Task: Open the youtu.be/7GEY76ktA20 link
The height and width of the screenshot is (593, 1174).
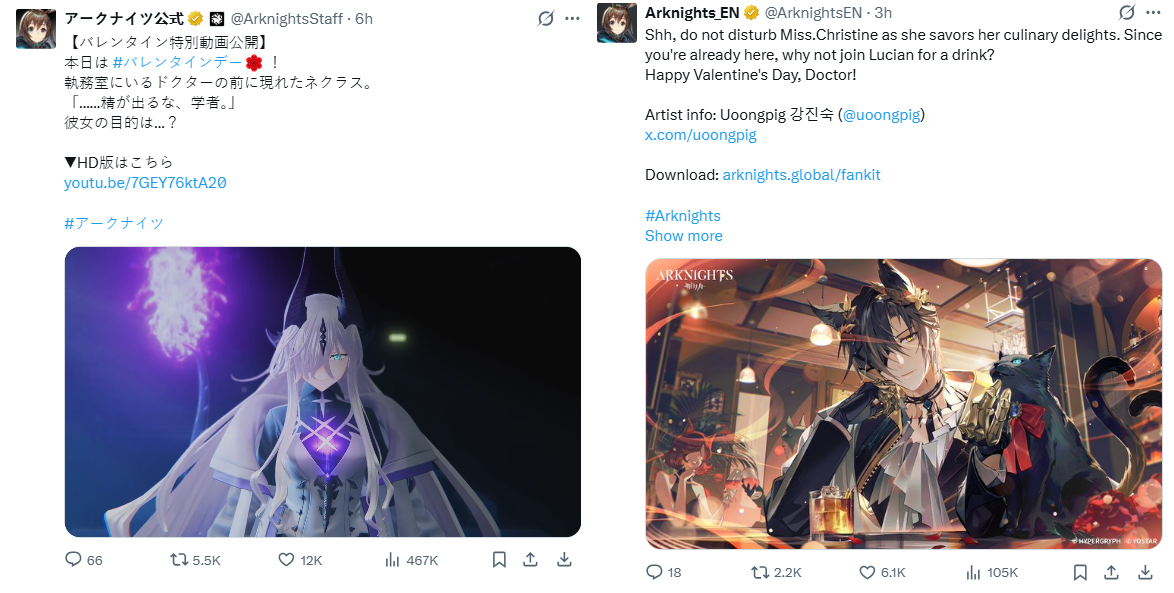Action: (x=145, y=183)
